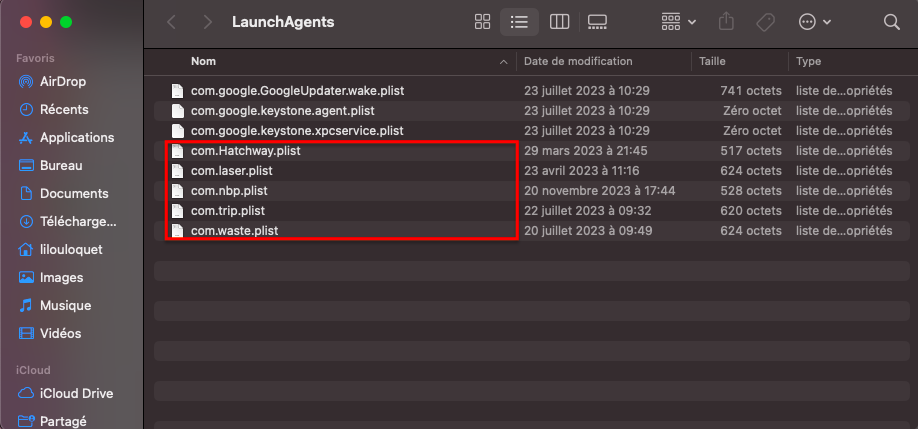Select iCloud Drive in the sidebar
Image resolution: width=918 pixels, height=429 pixels.
tap(76, 393)
